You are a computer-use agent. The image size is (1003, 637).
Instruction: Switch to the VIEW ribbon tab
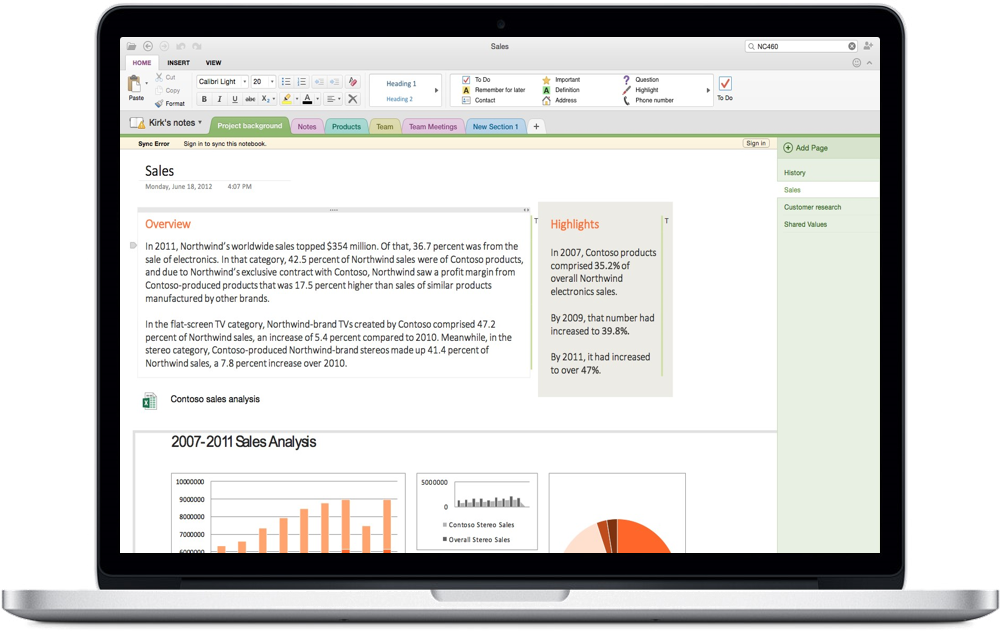[213, 63]
